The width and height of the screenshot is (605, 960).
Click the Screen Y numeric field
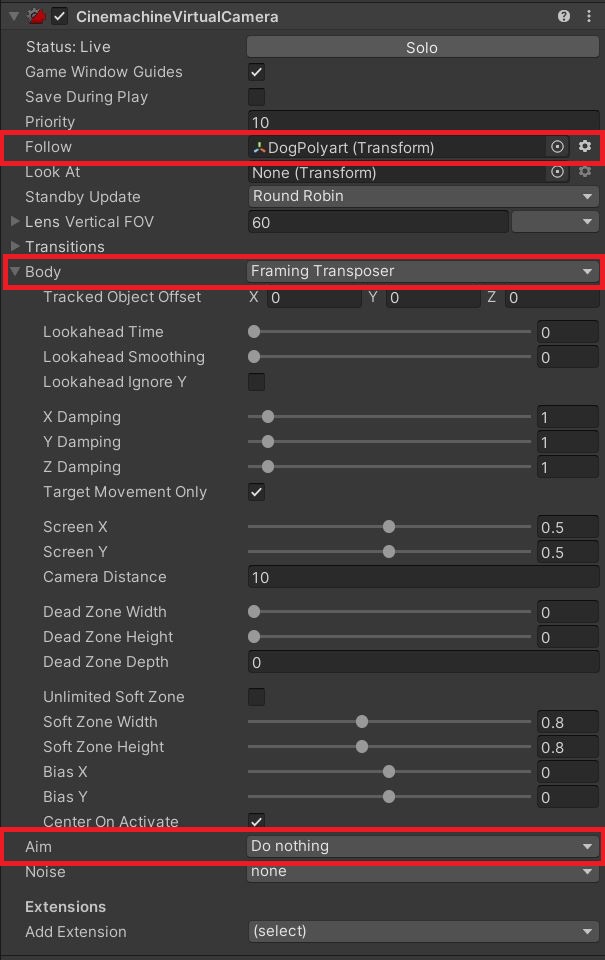click(568, 552)
